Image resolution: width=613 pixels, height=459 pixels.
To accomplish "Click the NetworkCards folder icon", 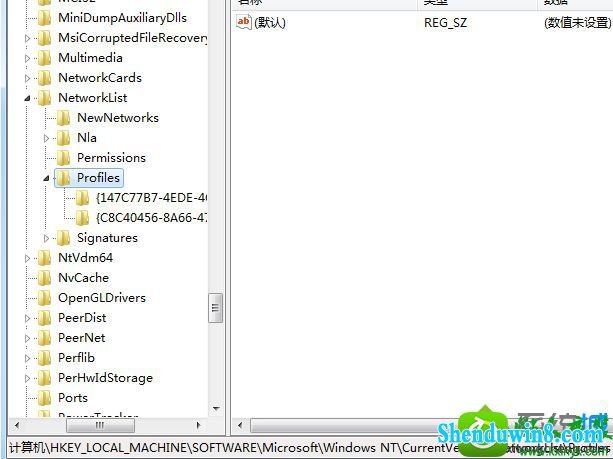I will [44, 78].
